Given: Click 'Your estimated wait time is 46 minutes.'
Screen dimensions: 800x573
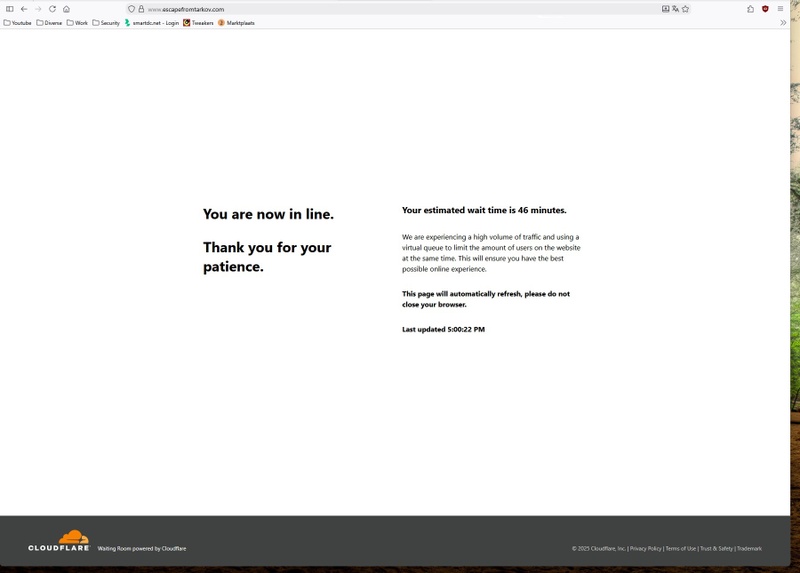Looking at the screenshot, I should click(484, 210).
